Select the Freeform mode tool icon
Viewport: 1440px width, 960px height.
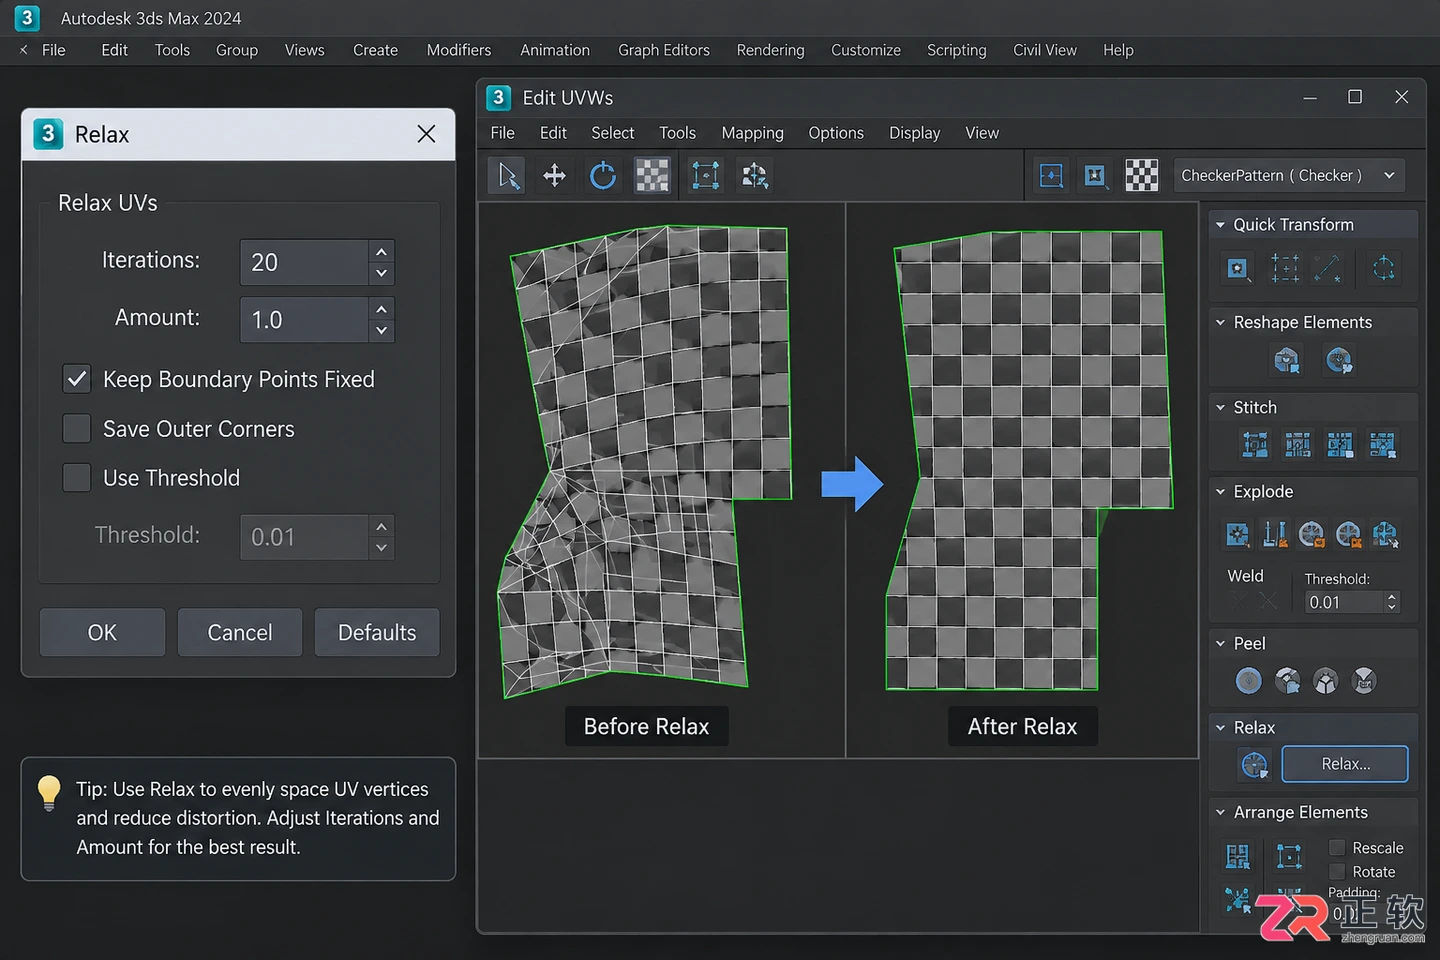tap(705, 176)
